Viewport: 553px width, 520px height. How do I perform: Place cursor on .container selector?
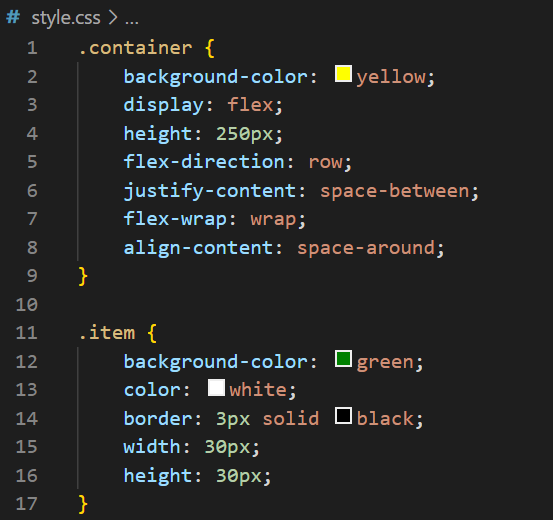136,48
